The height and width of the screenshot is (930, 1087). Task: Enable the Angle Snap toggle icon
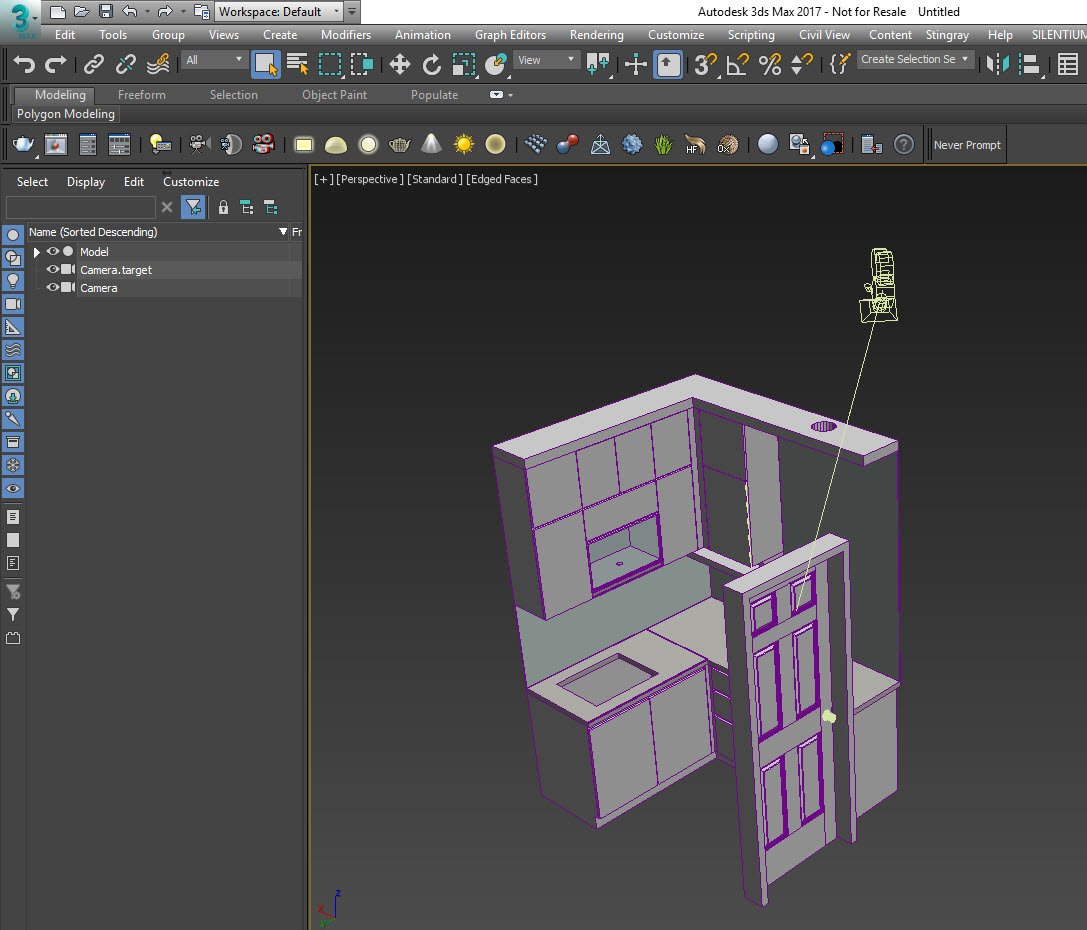(x=737, y=65)
